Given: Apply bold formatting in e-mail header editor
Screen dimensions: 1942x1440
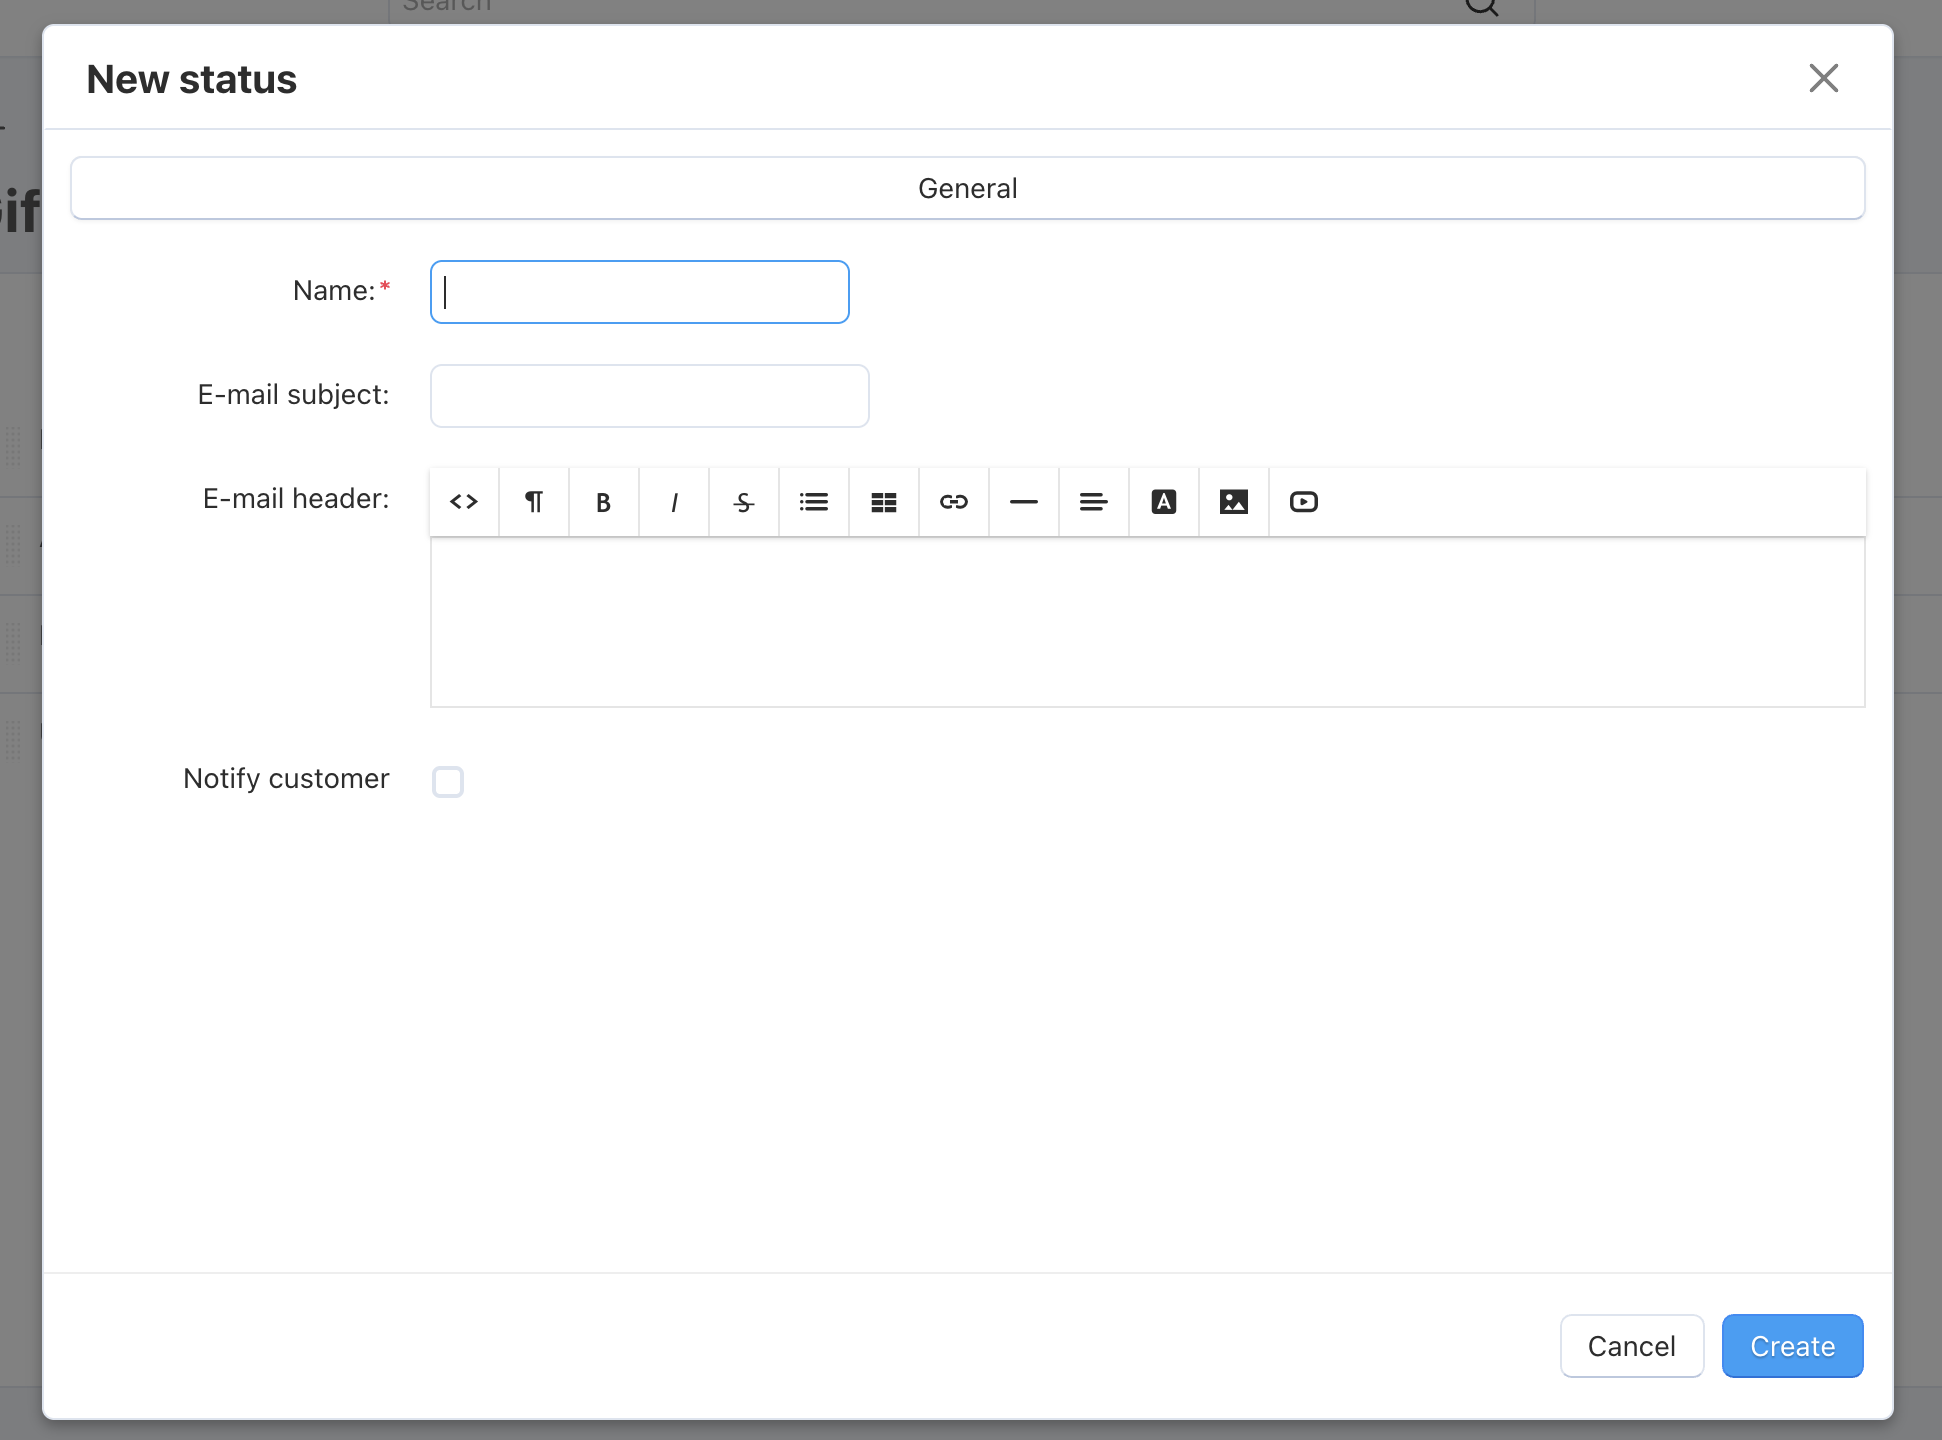Looking at the screenshot, I should 604,502.
